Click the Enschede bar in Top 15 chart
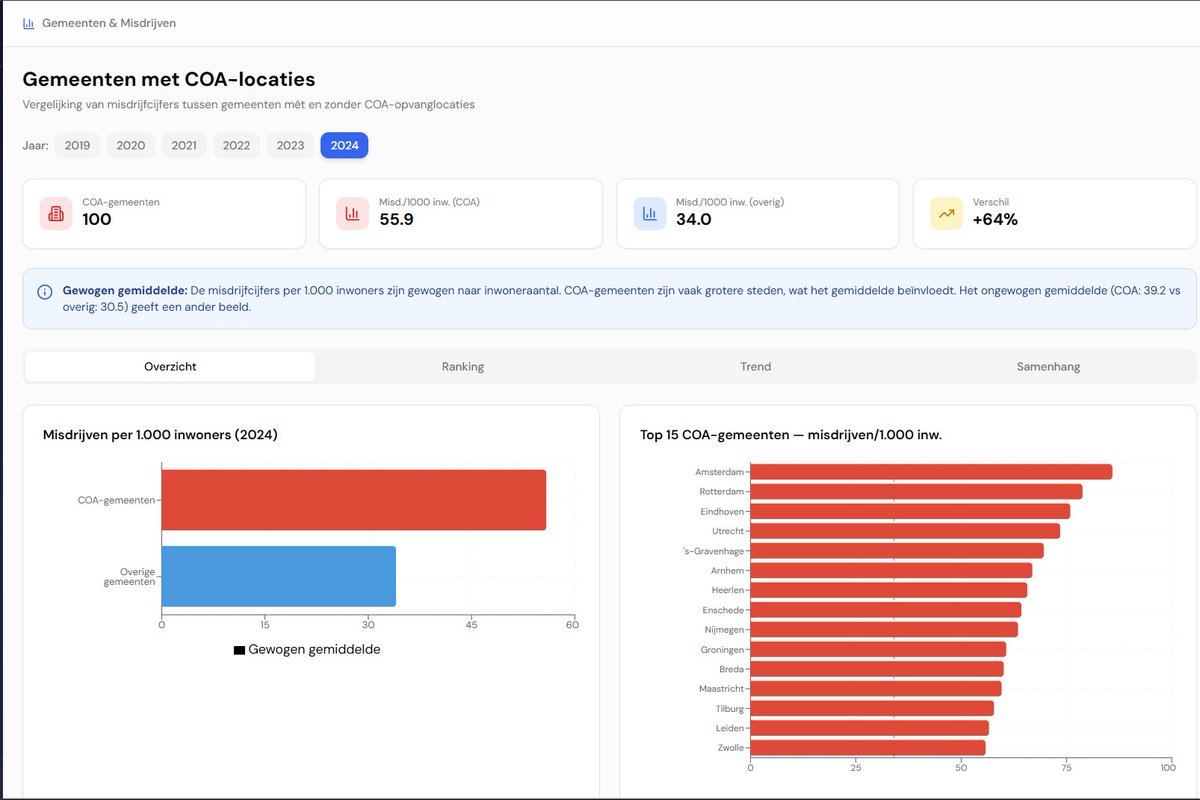1200x800 pixels. 886,610
